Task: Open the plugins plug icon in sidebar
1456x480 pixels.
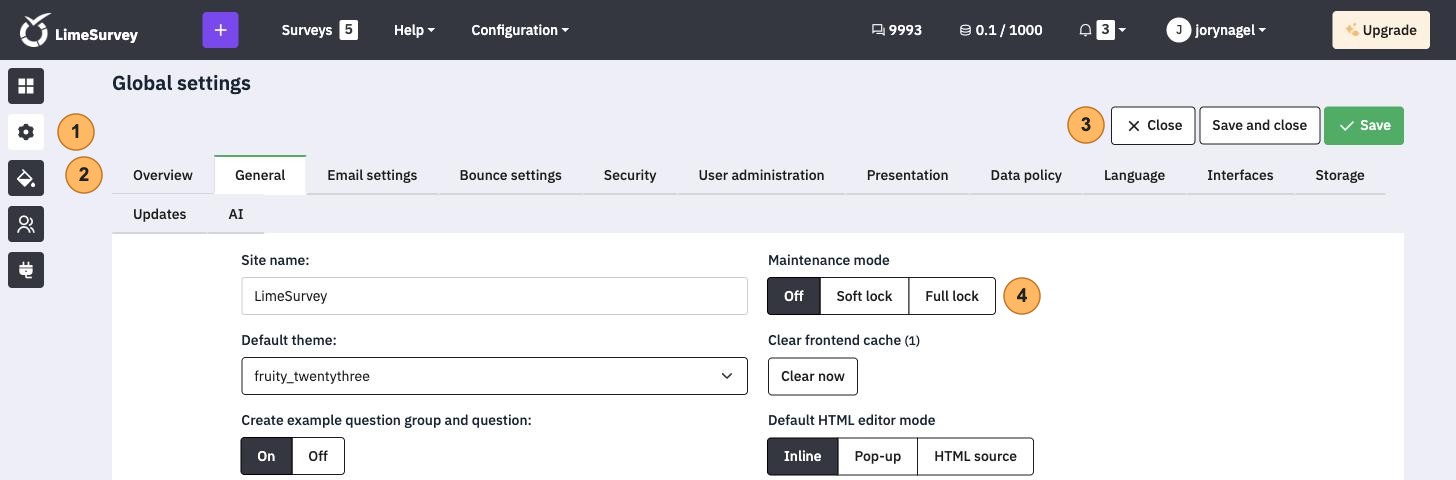Action: pos(26,270)
